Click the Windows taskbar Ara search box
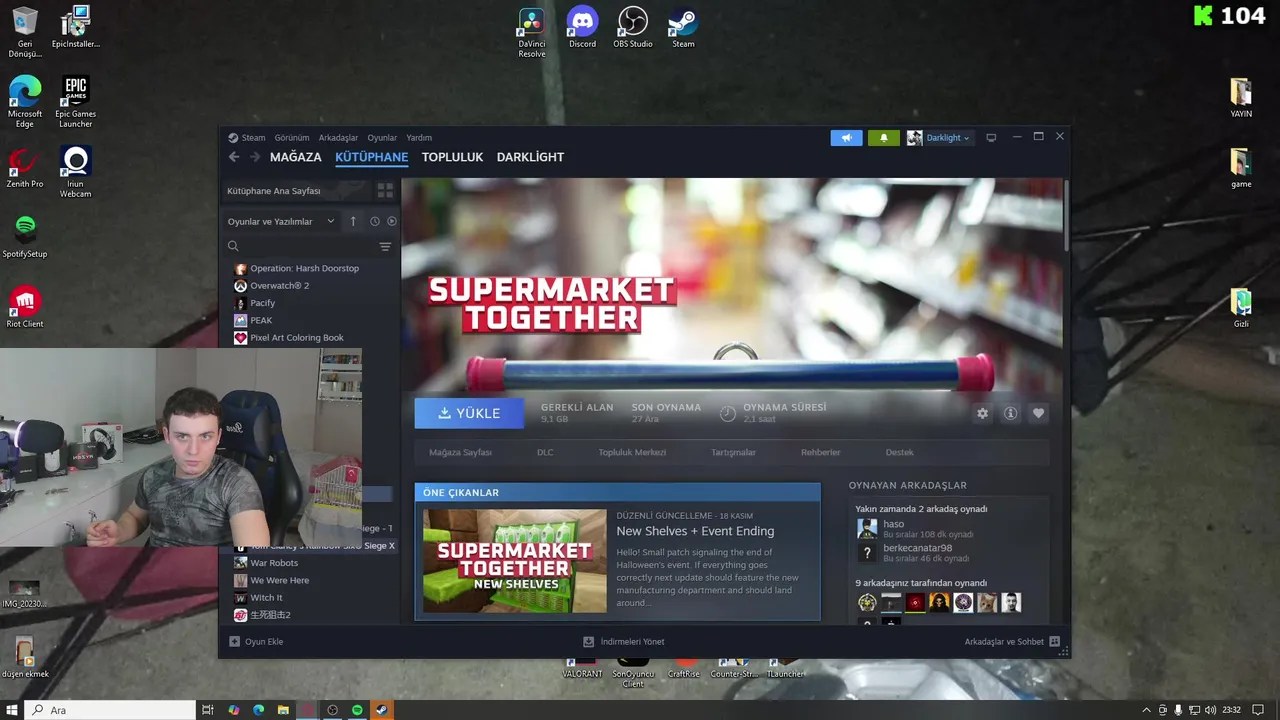 (111, 710)
